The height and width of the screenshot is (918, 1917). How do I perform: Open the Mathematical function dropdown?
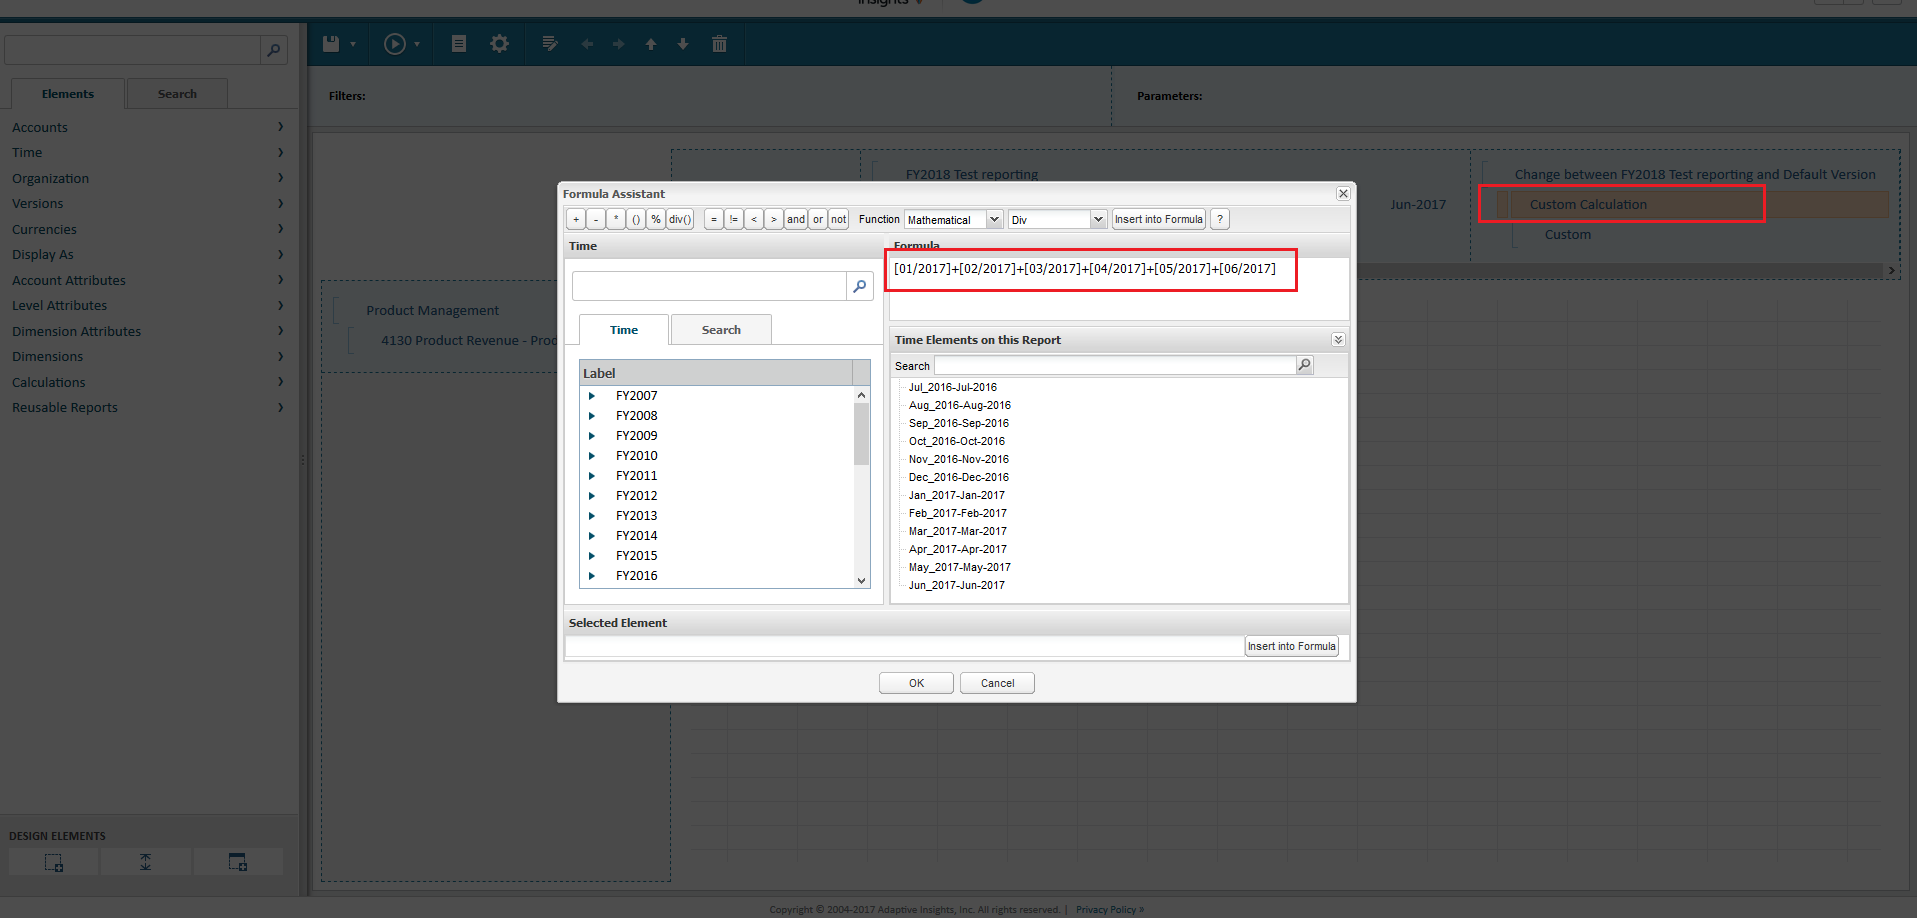[x=953, y=219]
